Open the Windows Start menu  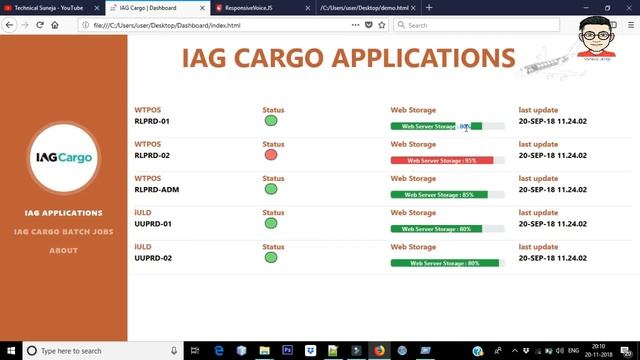coord(11,351)
